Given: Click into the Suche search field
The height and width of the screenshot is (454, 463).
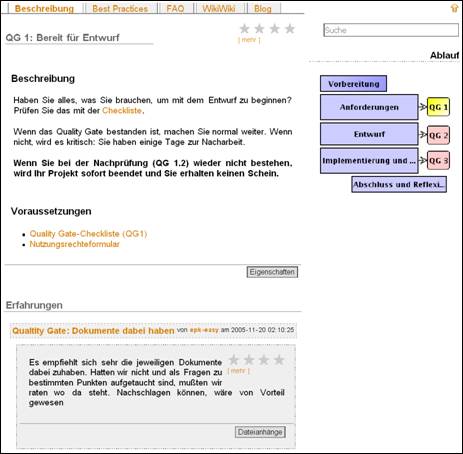Looking at the screenshot, I should click(x=391, y=30).
